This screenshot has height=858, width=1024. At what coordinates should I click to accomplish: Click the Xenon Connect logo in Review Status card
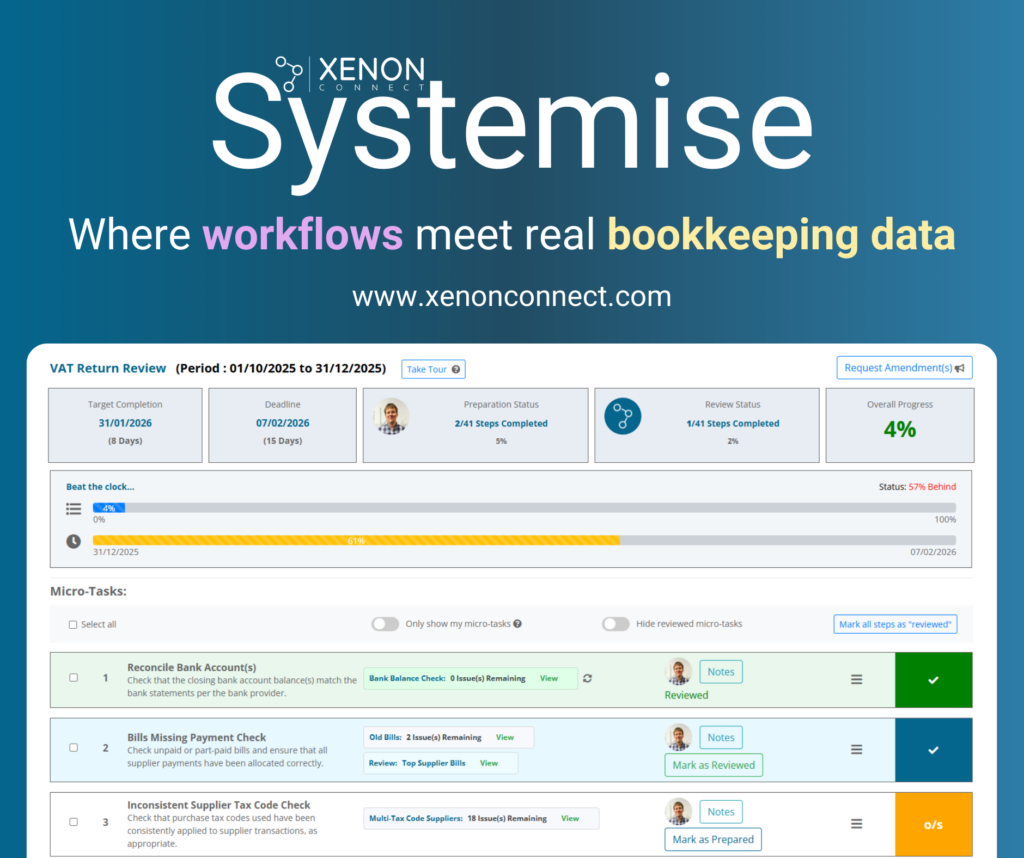623,415
